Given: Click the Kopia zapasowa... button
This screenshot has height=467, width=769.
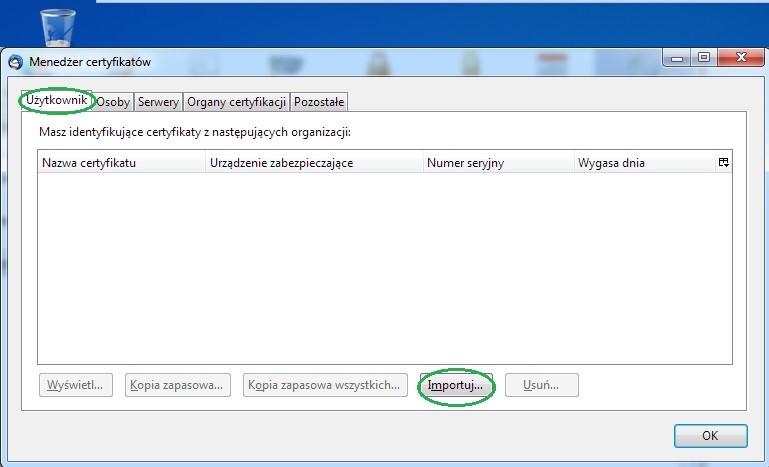Looking at the screenshot, I should [x=179, y=385].
